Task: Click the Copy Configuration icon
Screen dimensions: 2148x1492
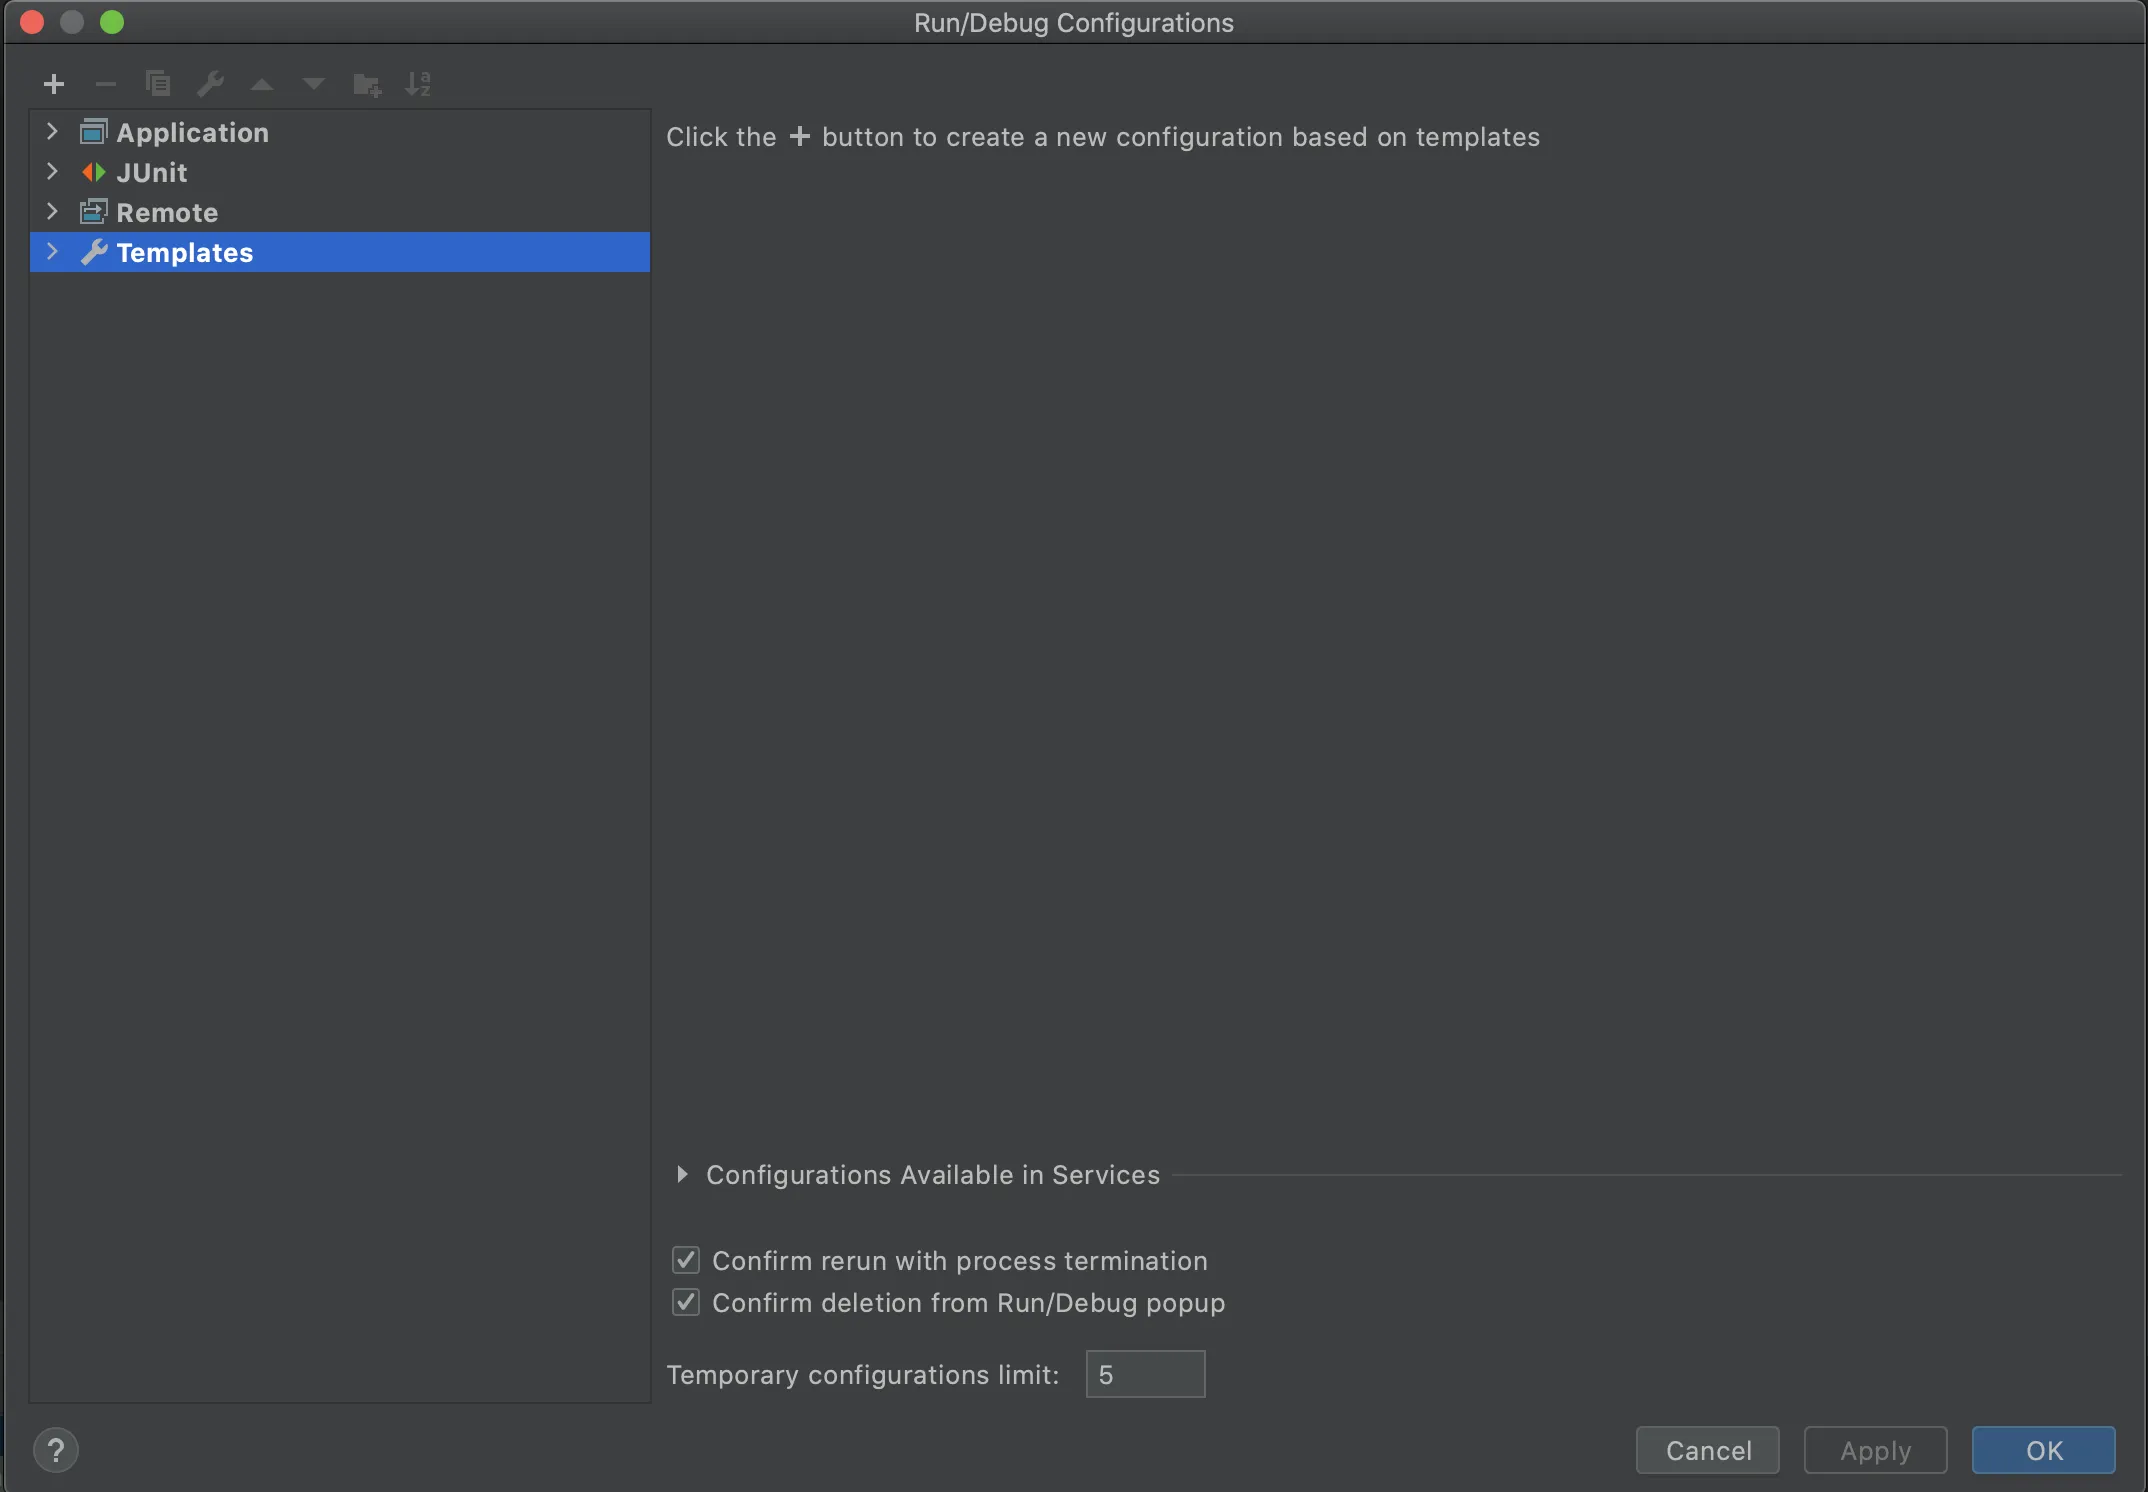Action: [158, 84]
